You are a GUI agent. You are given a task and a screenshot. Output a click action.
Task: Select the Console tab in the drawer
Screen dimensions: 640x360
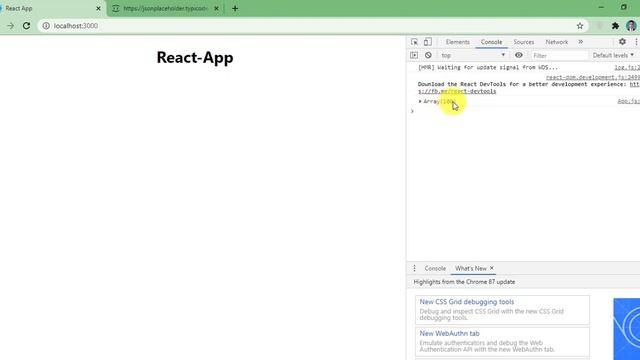point(435,268)
